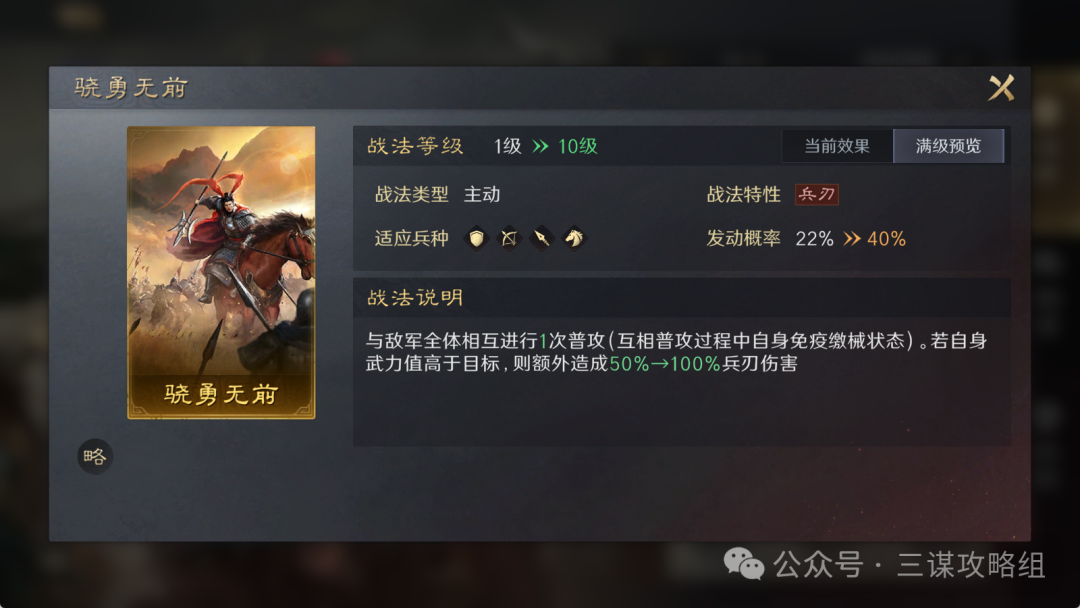The image size is (1080, 608).
Task: Switch to 当前效果 tab
Action: (x=837, y=146)
